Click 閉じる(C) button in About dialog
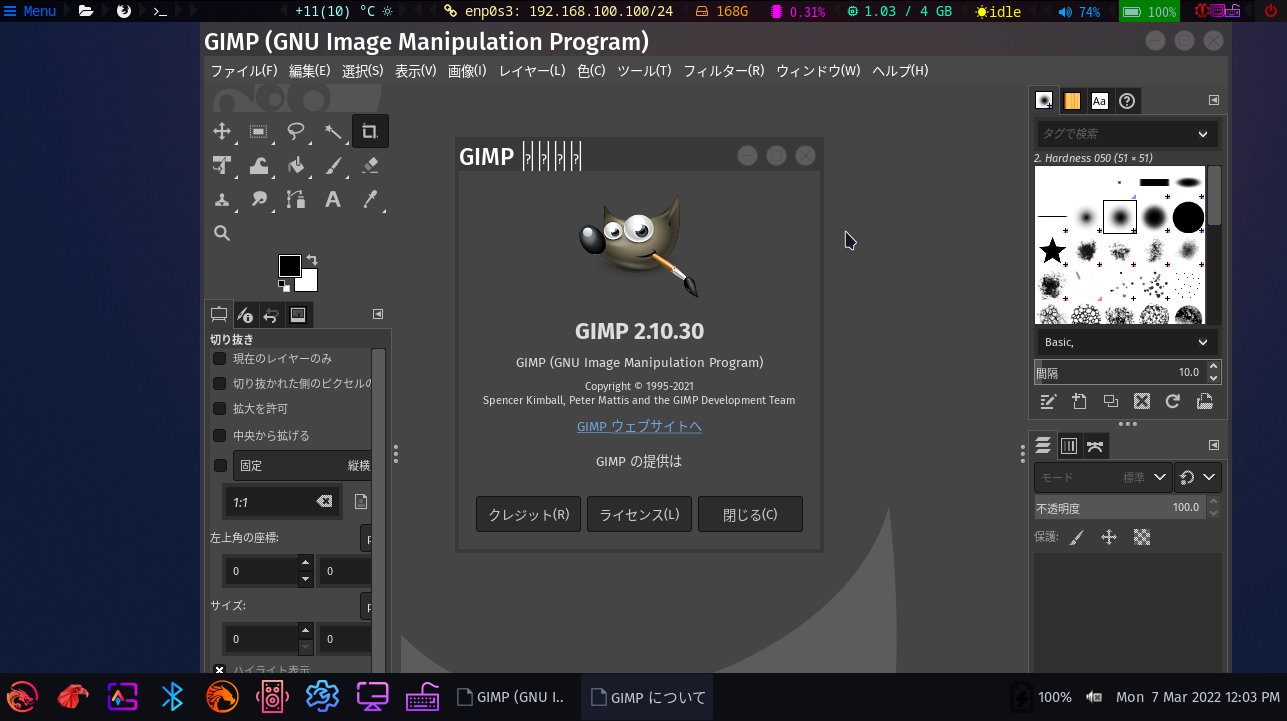Image resolution: width=1287 pixels, height=721 pixels. (x=750, y=514)
